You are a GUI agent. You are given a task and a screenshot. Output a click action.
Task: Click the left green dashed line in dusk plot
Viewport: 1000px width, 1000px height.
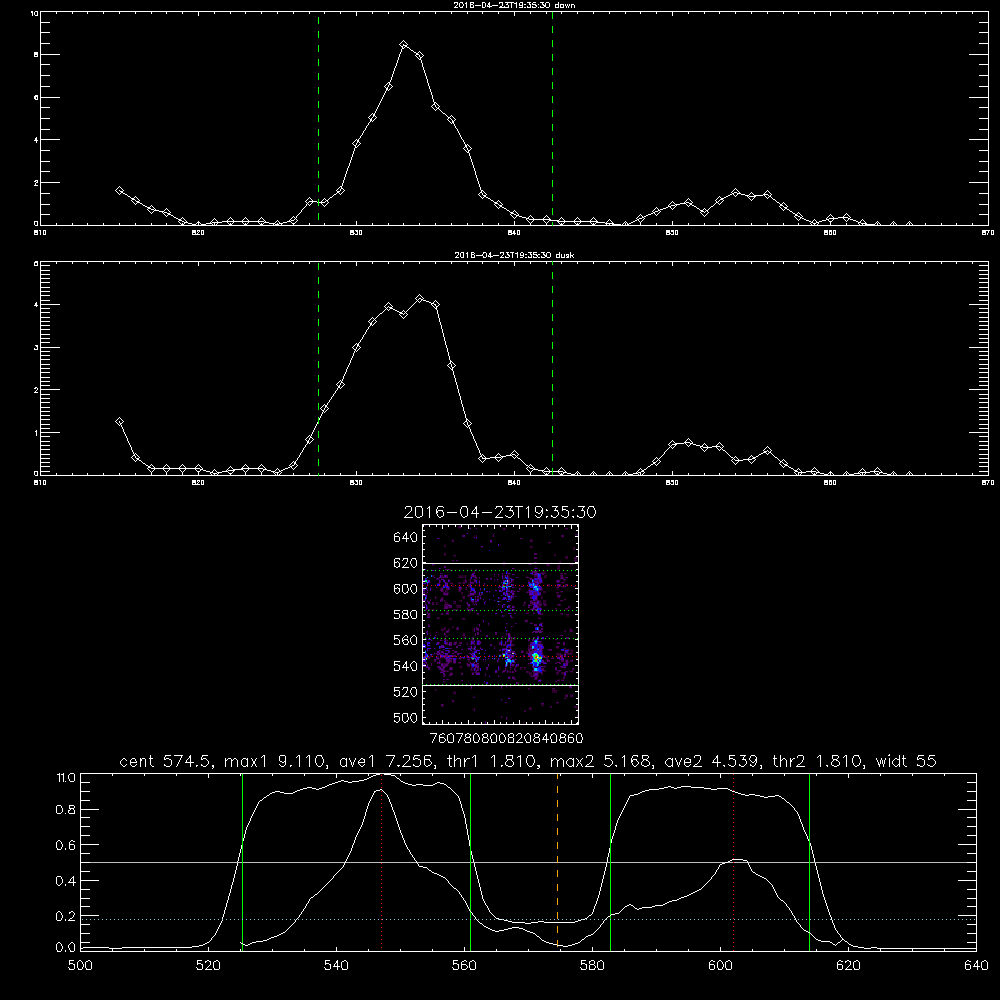(318, 368)
